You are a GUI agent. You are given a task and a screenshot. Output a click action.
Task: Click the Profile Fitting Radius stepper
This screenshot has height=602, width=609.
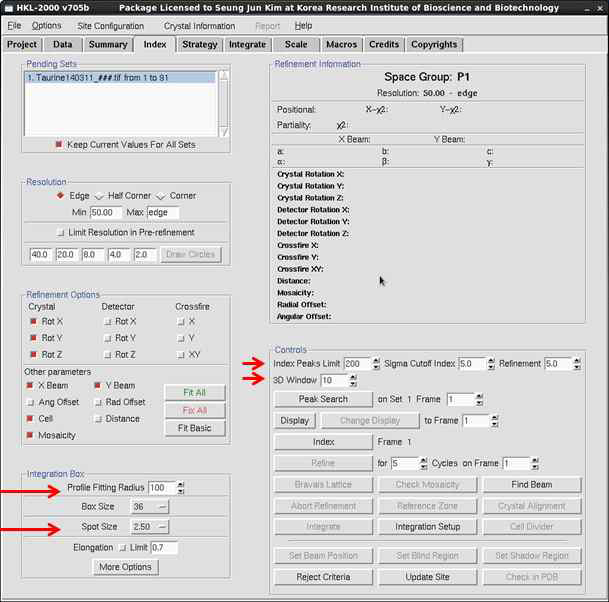180,488
